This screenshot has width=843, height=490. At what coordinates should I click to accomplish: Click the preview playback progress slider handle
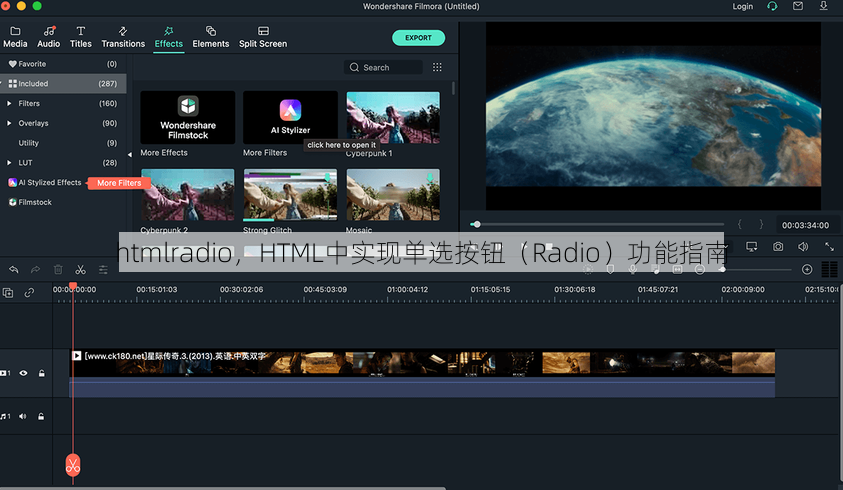click(476, 224)
